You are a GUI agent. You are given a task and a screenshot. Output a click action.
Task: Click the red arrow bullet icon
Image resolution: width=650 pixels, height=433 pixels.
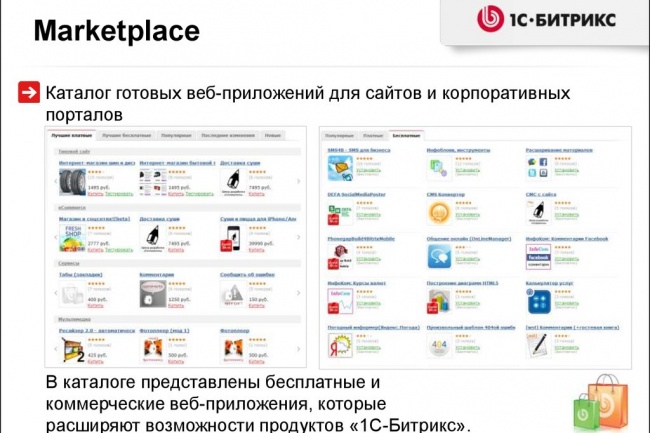29,92
